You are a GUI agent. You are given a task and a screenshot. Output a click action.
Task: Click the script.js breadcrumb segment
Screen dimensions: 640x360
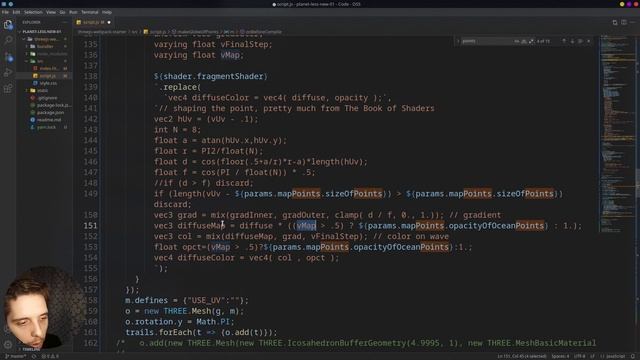[x=155, y=32]
